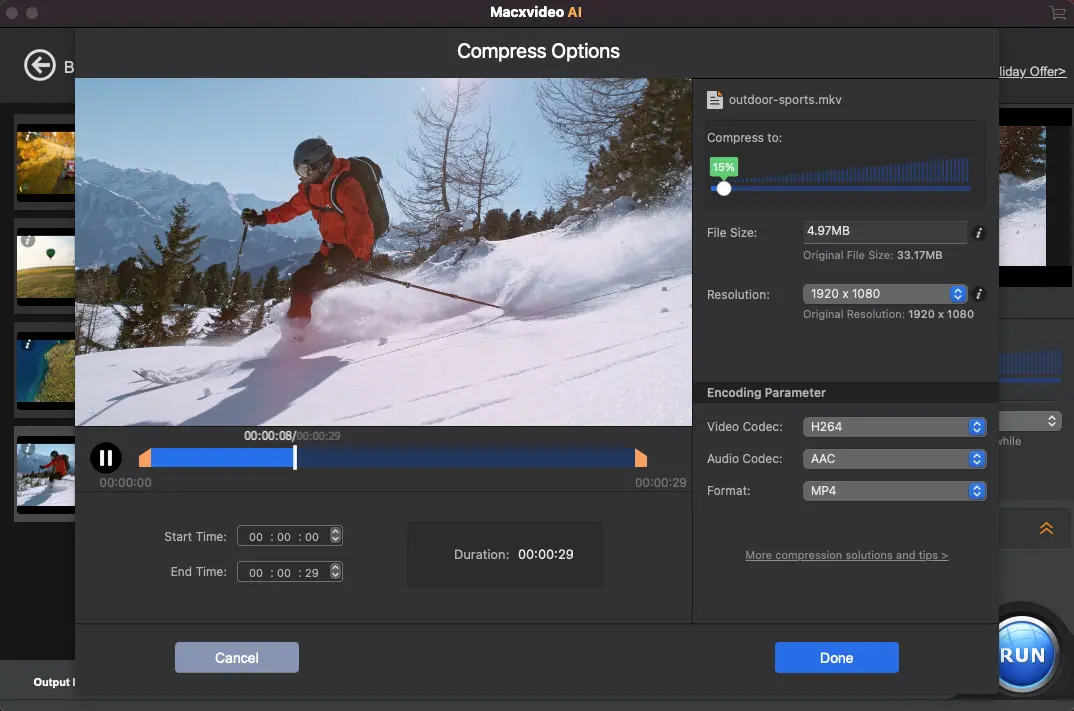The height and width of the screenshot is (711, 1074).
Task: Click the shopping cart icon in top bar
Action: (x=1057, y=13)
